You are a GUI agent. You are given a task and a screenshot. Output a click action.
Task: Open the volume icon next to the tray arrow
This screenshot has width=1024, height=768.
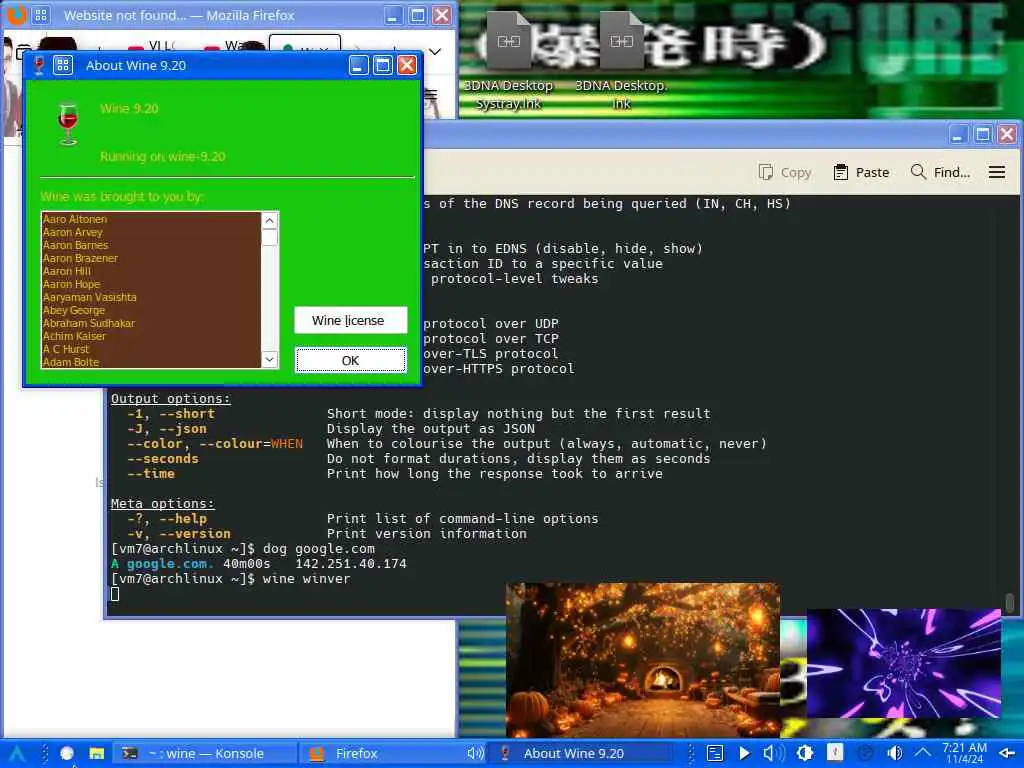(x=895, y=754)
